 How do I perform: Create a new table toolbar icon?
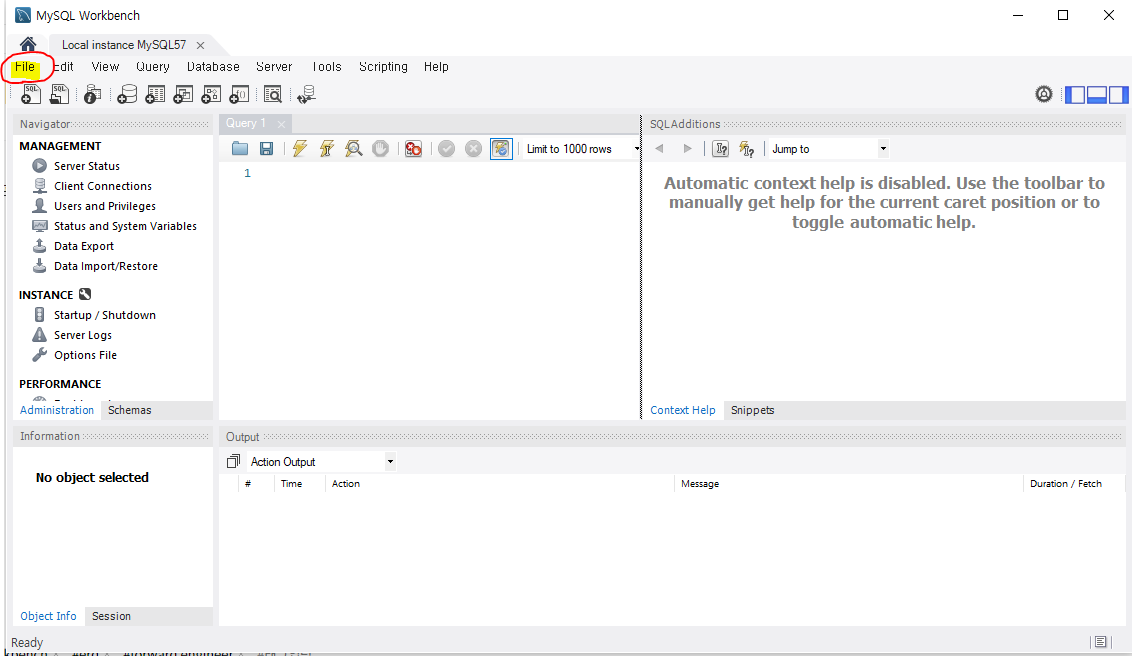[x=155, y=94]
